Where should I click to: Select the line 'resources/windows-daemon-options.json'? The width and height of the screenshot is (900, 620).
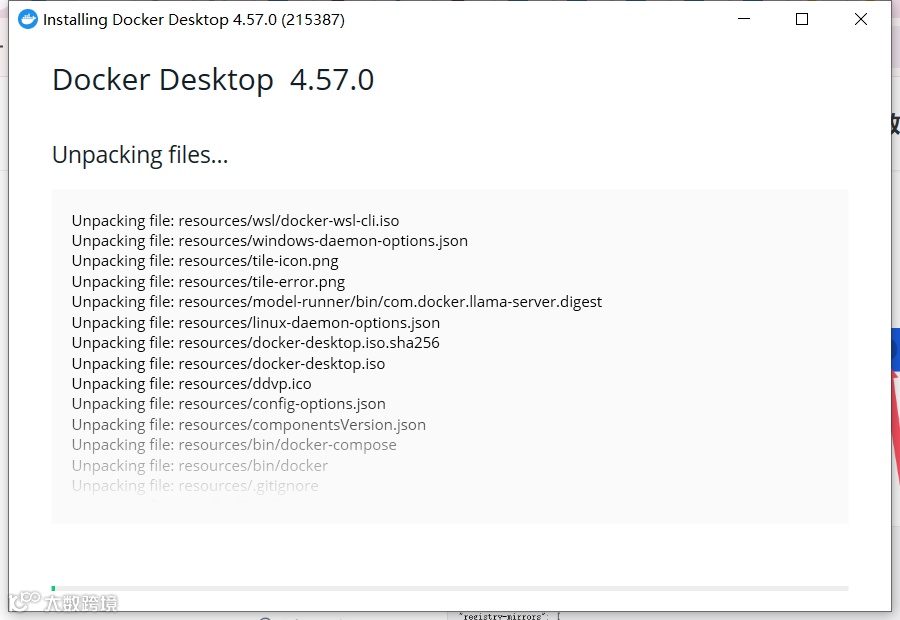point(270,241)
